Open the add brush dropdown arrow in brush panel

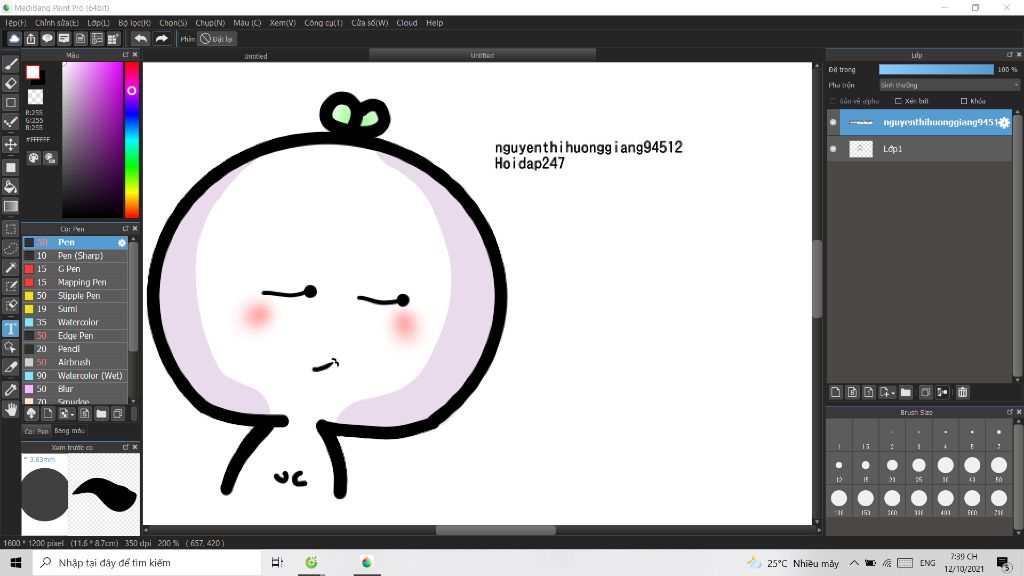67,413
